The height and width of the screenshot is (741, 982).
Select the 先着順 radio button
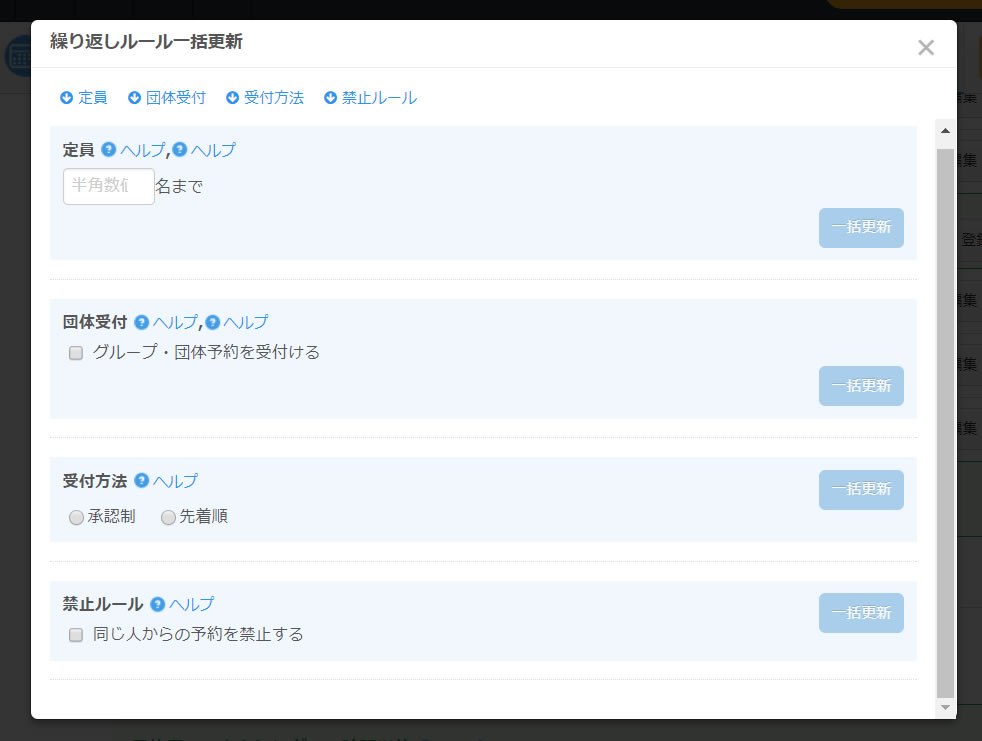pyautogui.click(x=168, y=517)
